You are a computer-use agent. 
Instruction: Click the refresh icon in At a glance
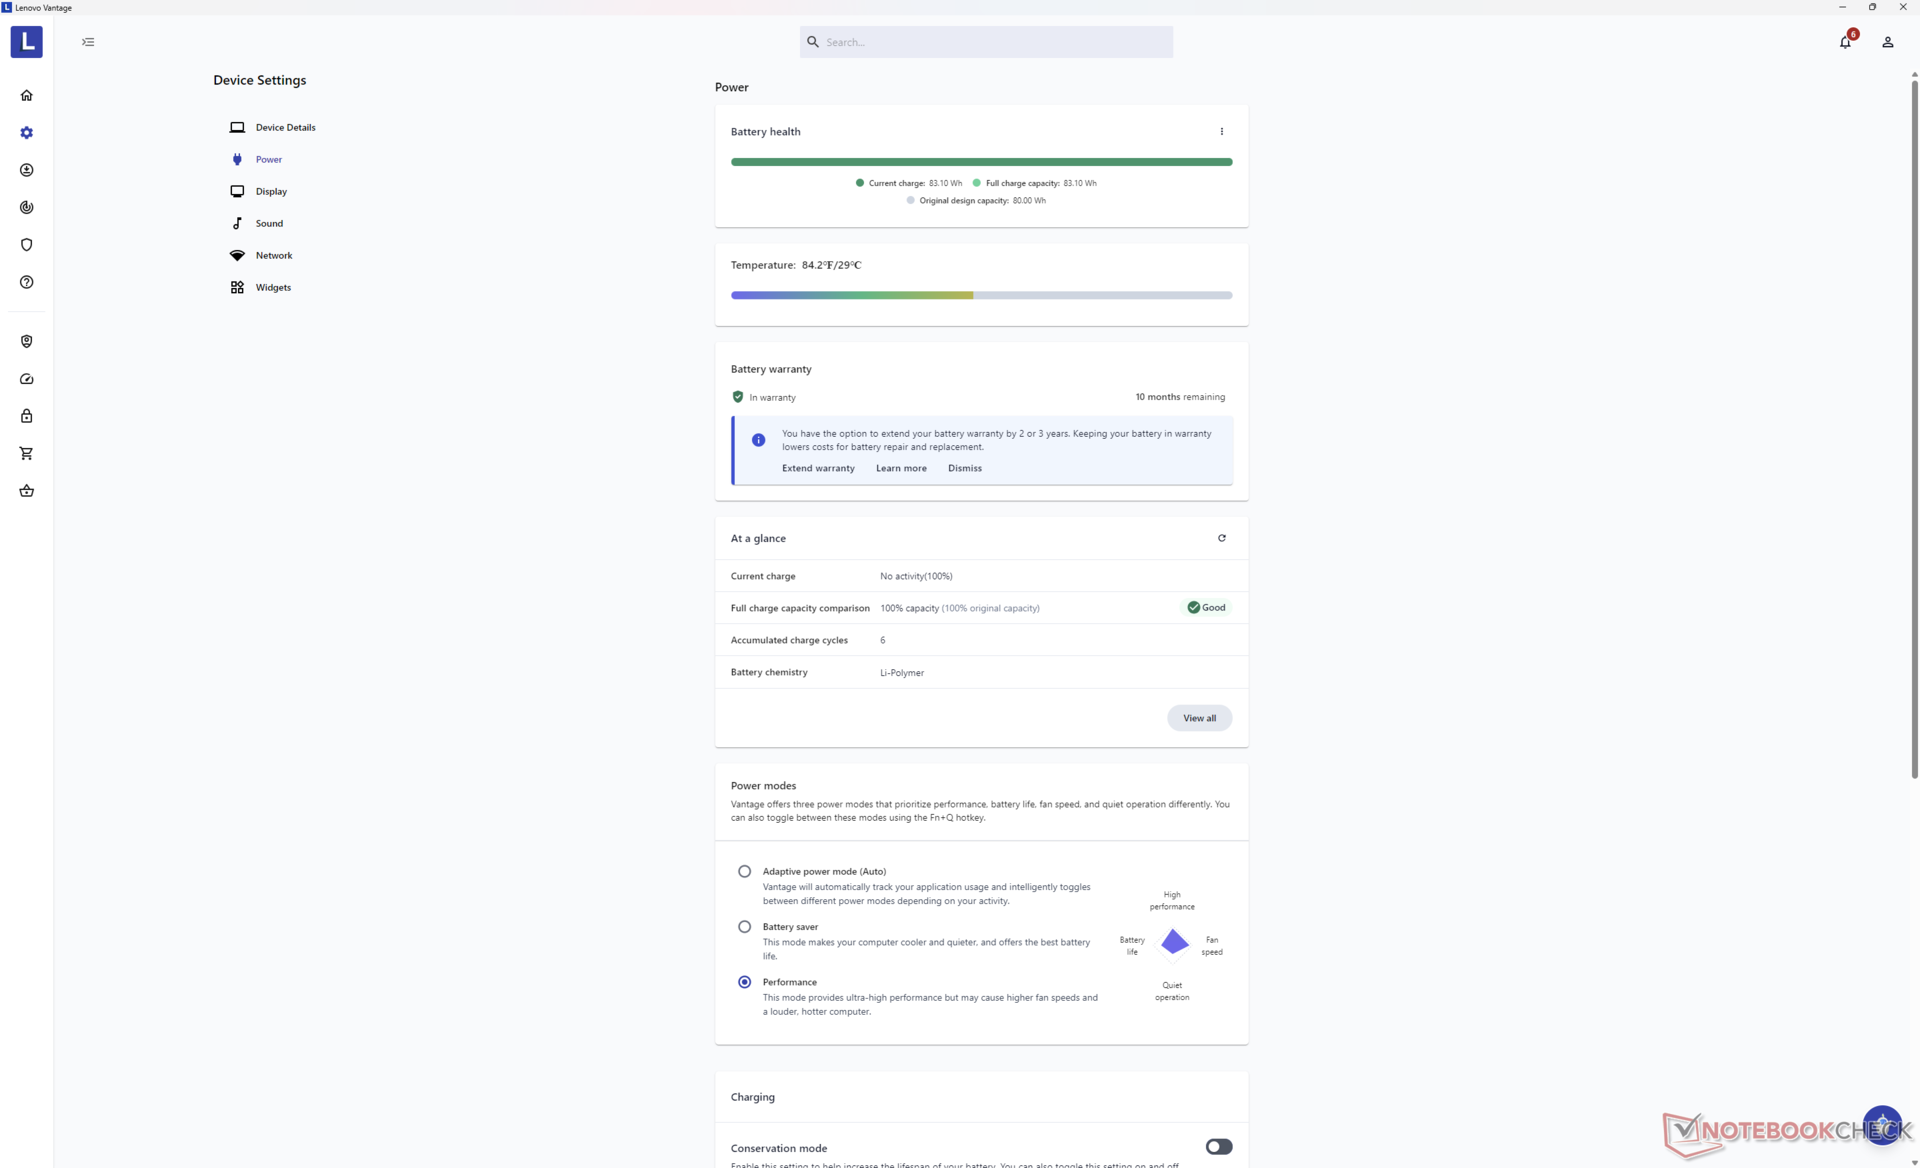point(1221,538)
